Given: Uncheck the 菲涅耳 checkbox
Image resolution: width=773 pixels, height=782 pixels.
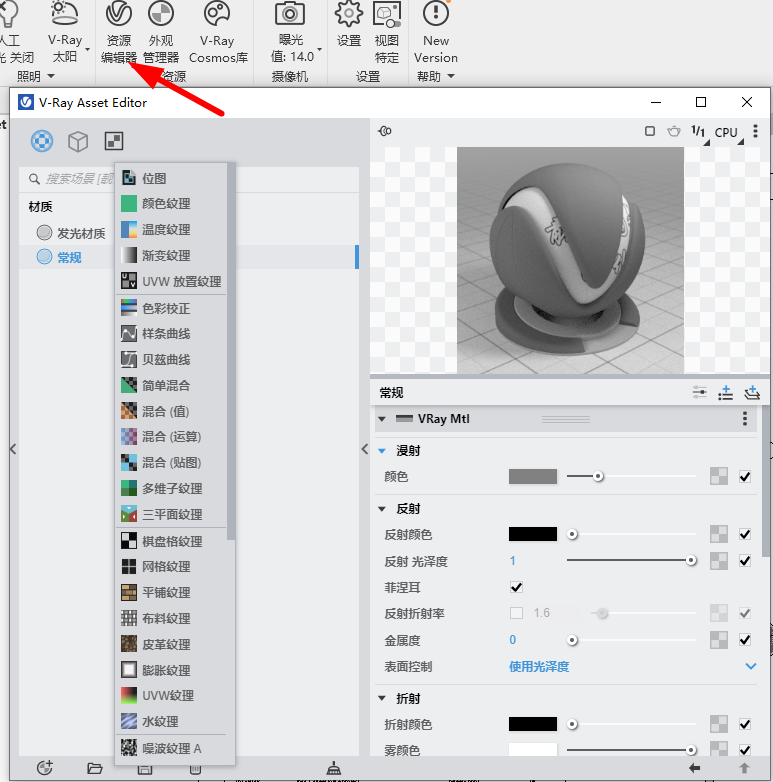Looking at the screenshot, I should pyautogui.click(x=517, y=587).
